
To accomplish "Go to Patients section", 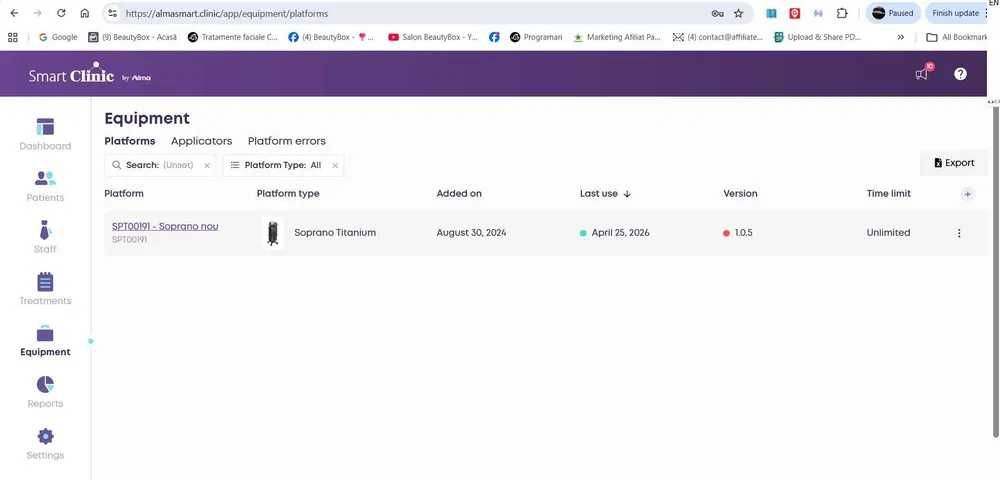I will coord(45,178).
